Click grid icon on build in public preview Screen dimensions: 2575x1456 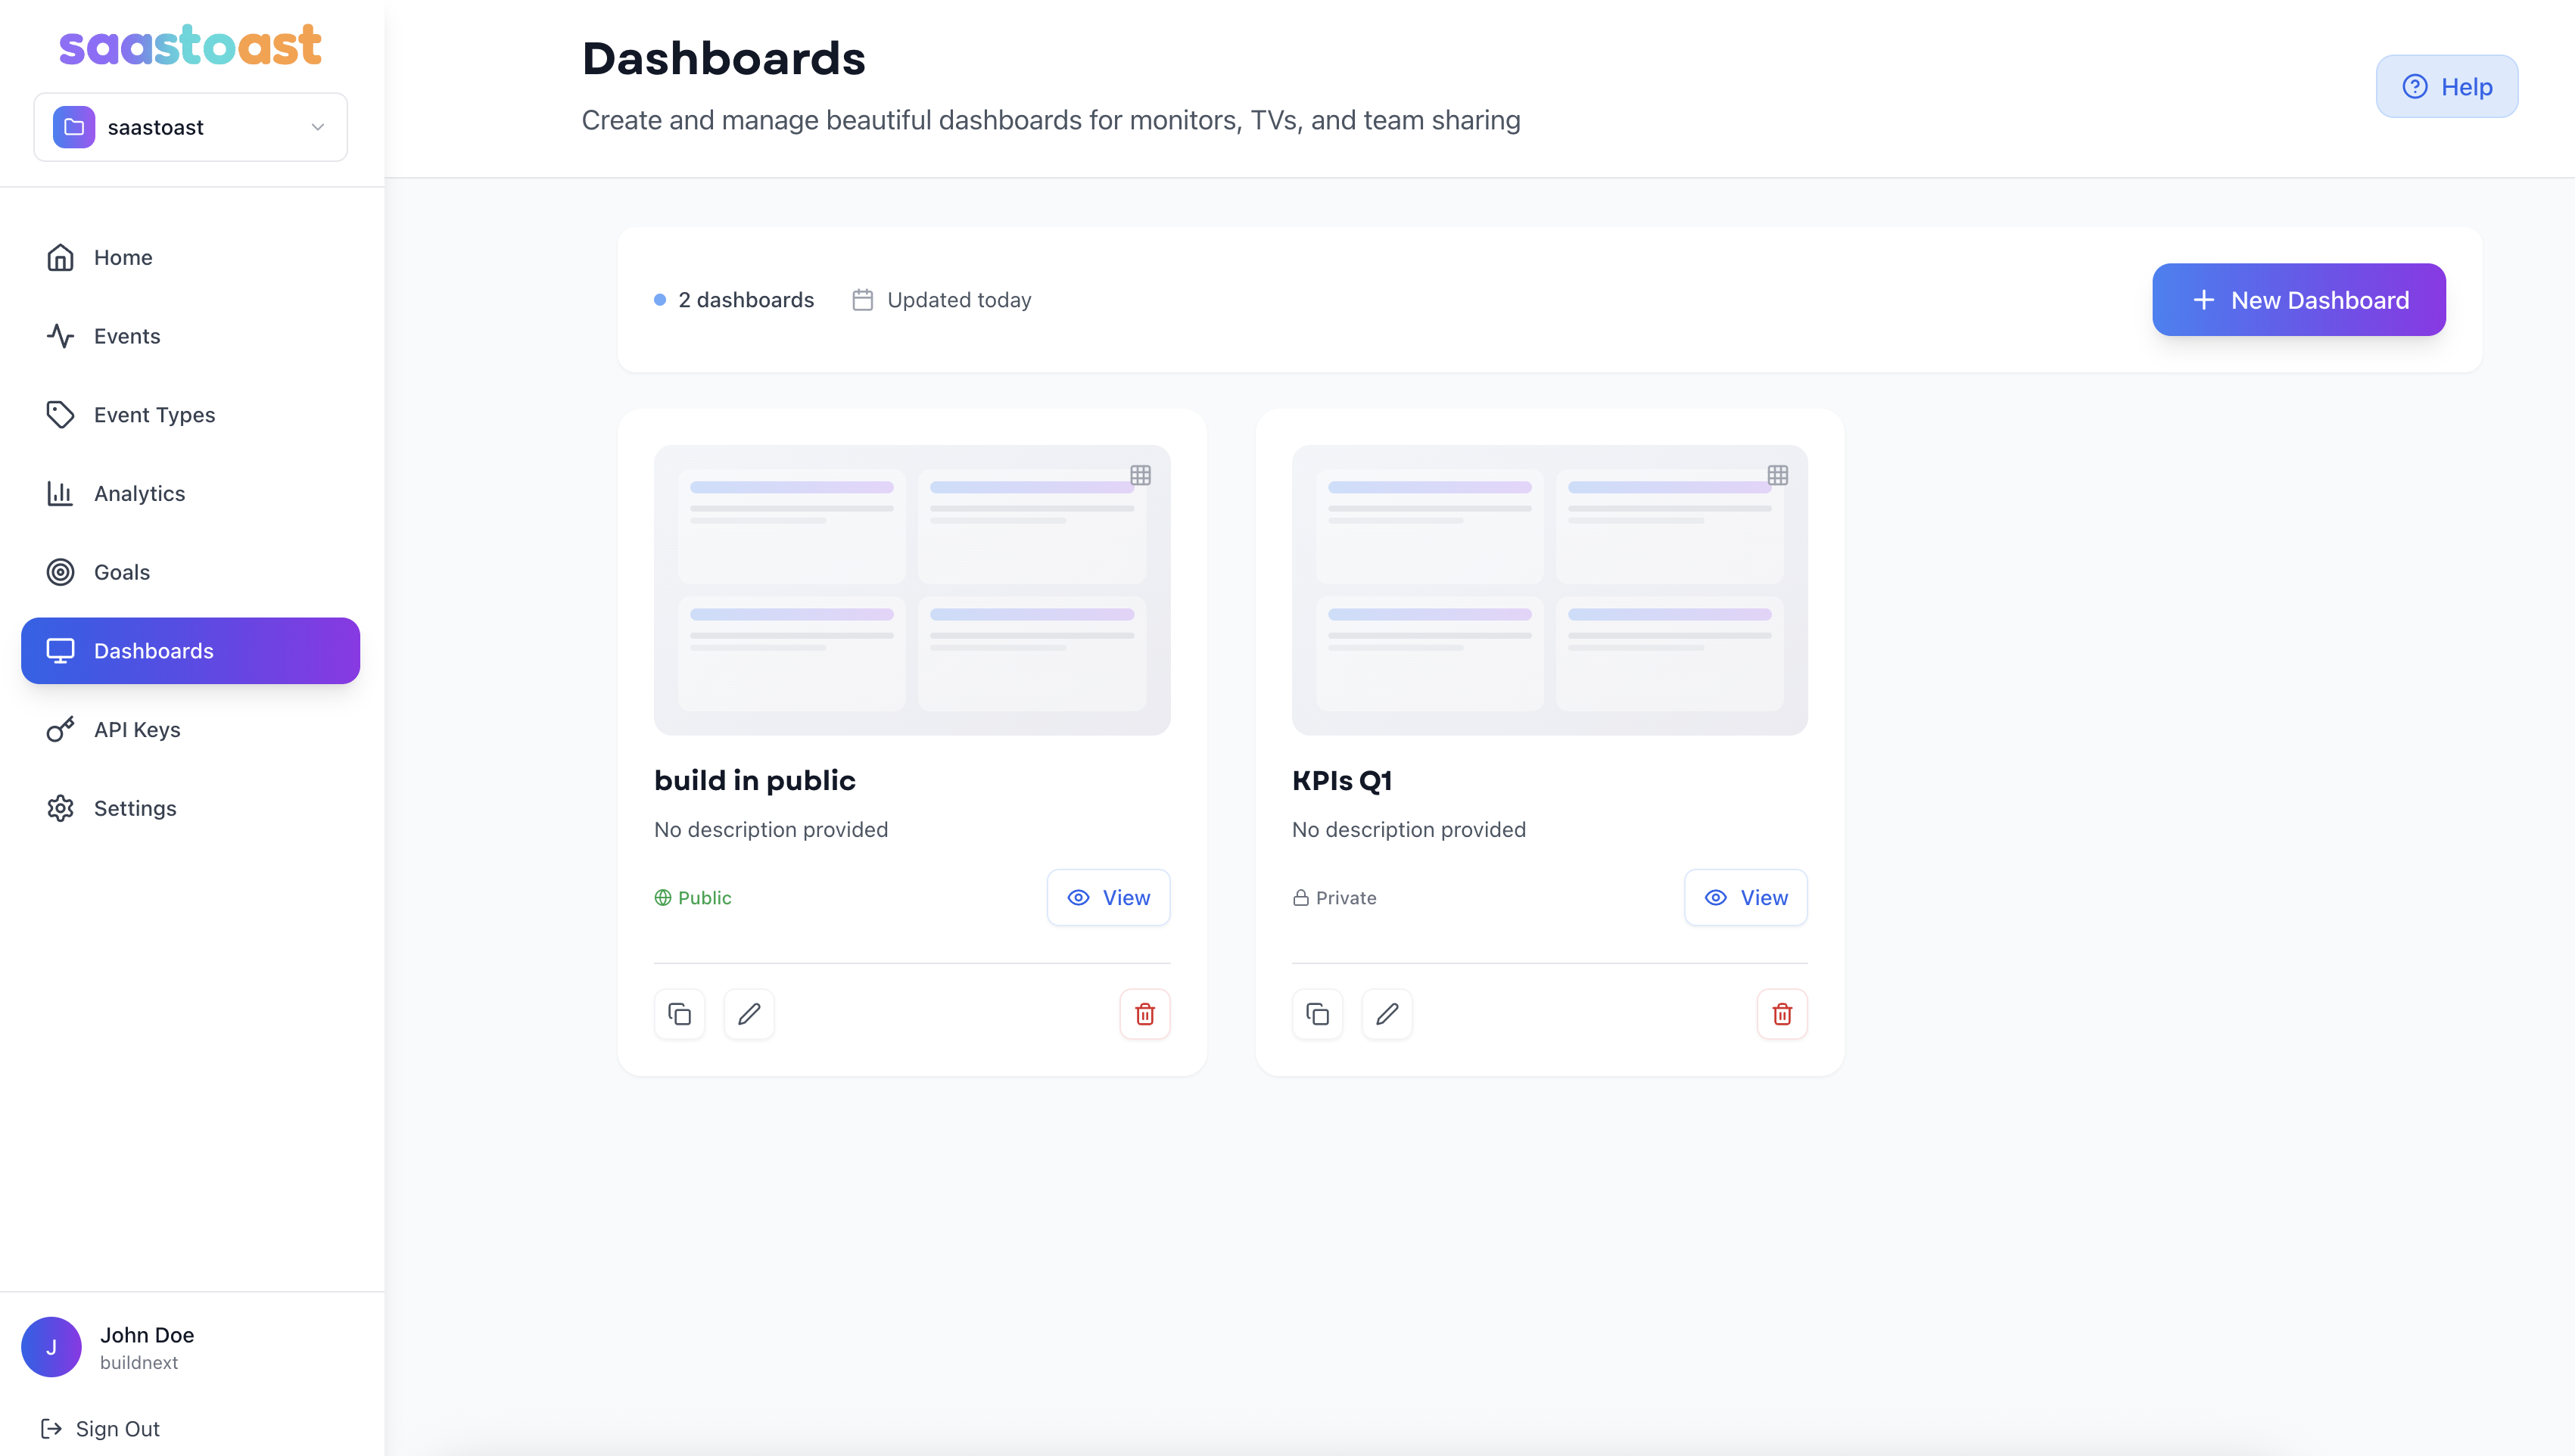click(1140, 475)
